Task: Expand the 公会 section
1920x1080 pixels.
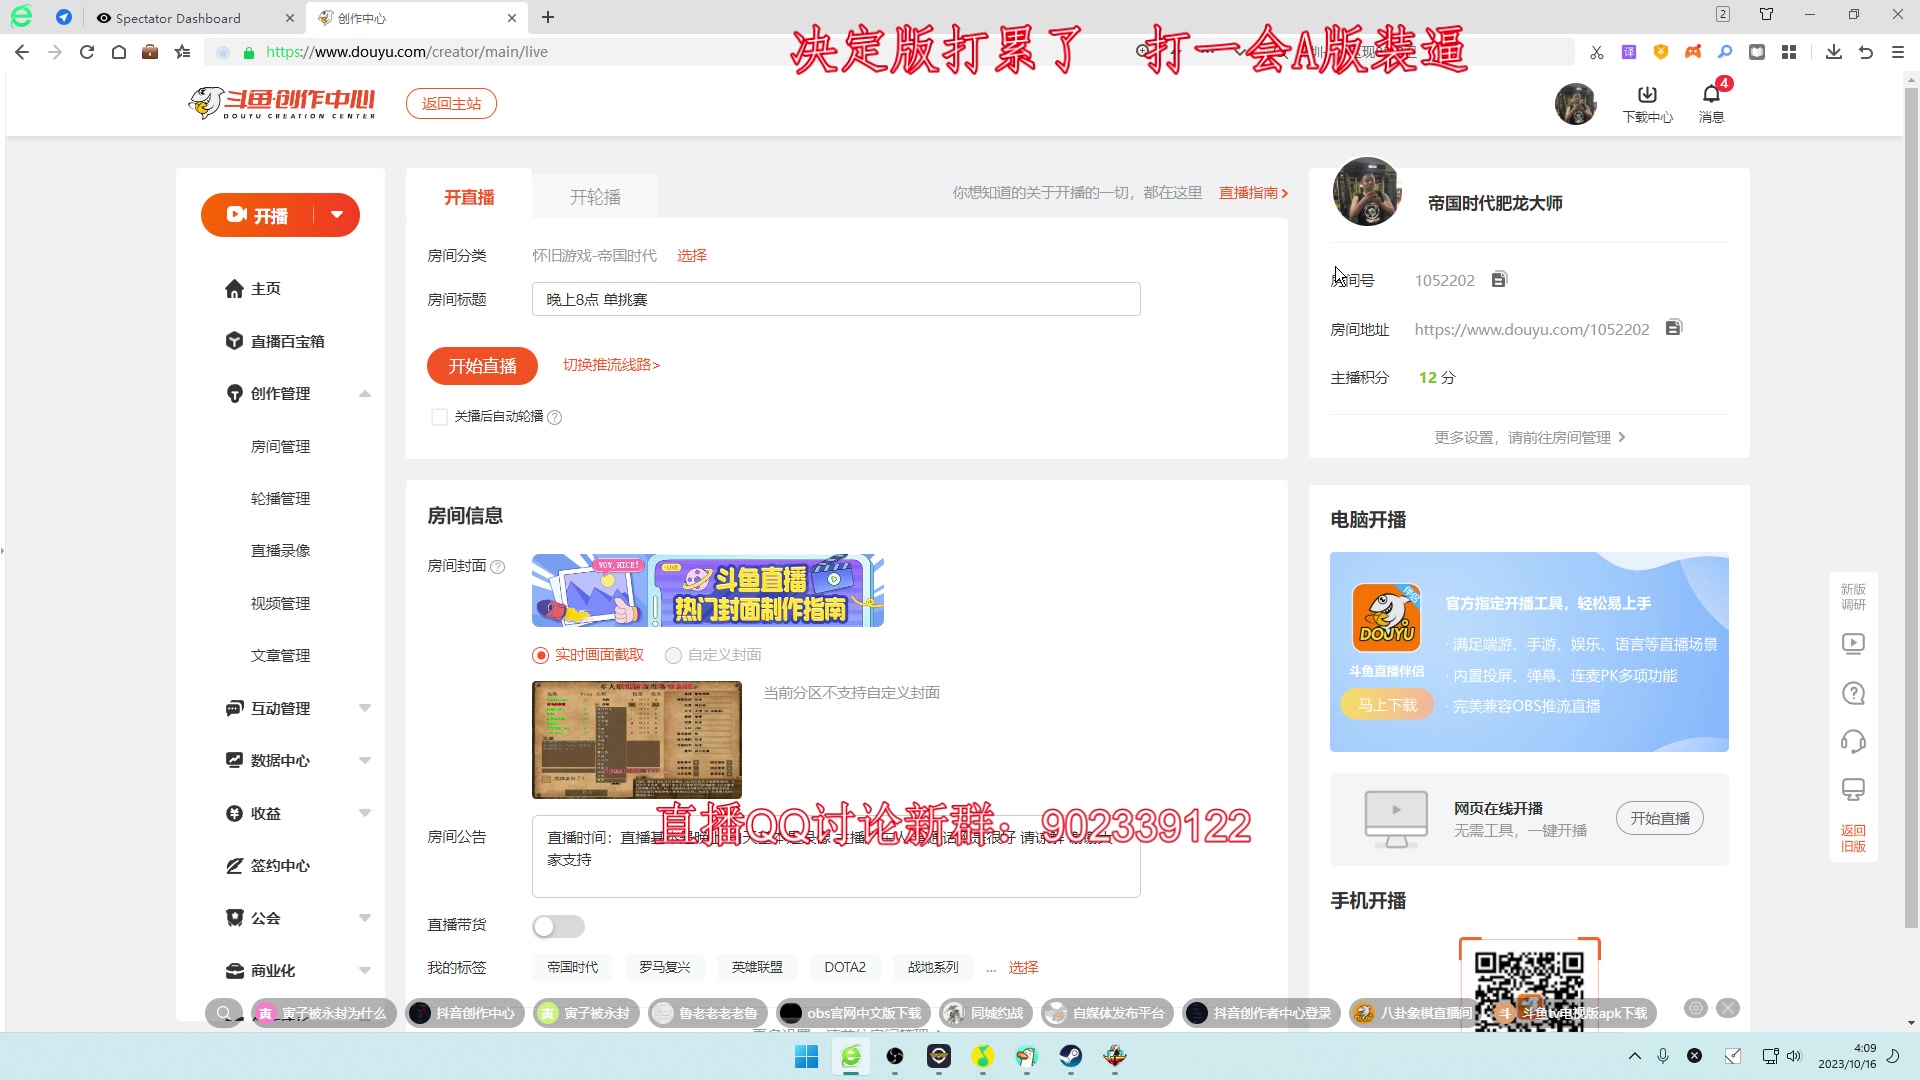Action: 365,918
